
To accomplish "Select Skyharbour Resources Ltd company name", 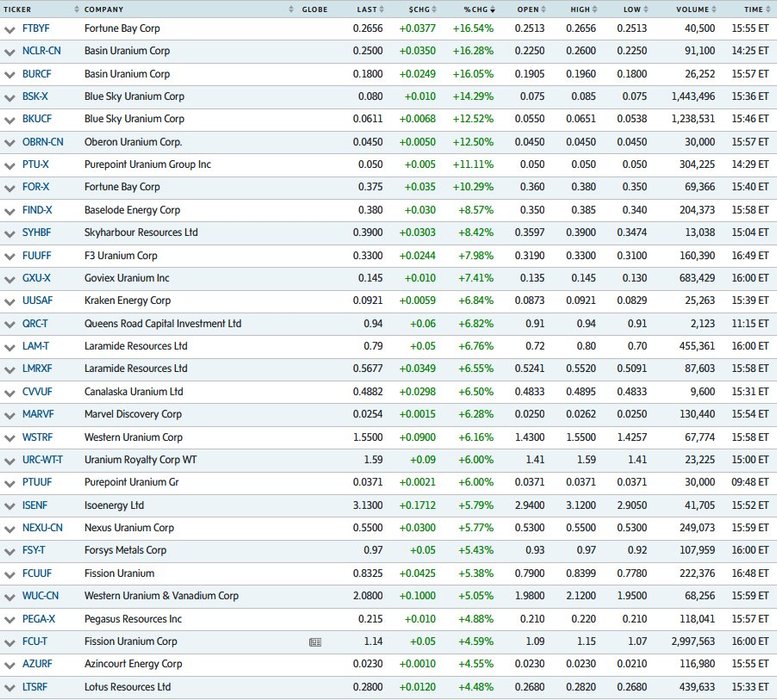I will coord(141,232).
